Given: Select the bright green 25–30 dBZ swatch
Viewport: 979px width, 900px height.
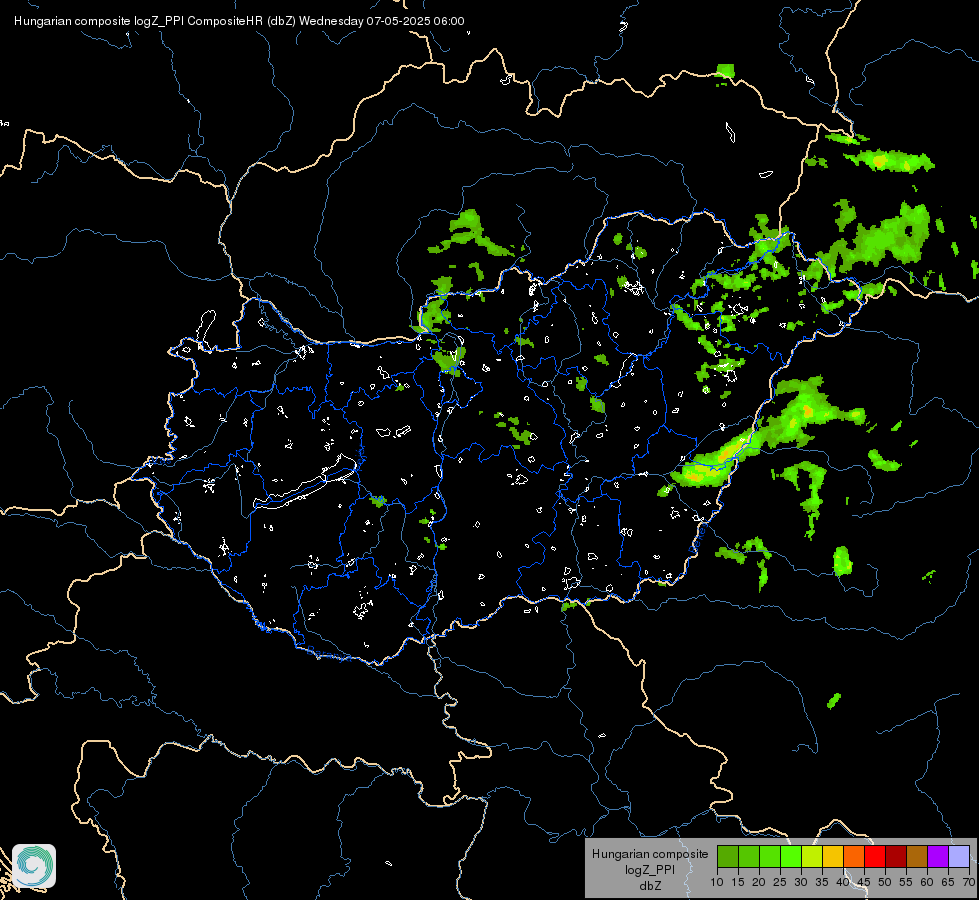Looking at the screenshot, I should click(x=791, y=856).
